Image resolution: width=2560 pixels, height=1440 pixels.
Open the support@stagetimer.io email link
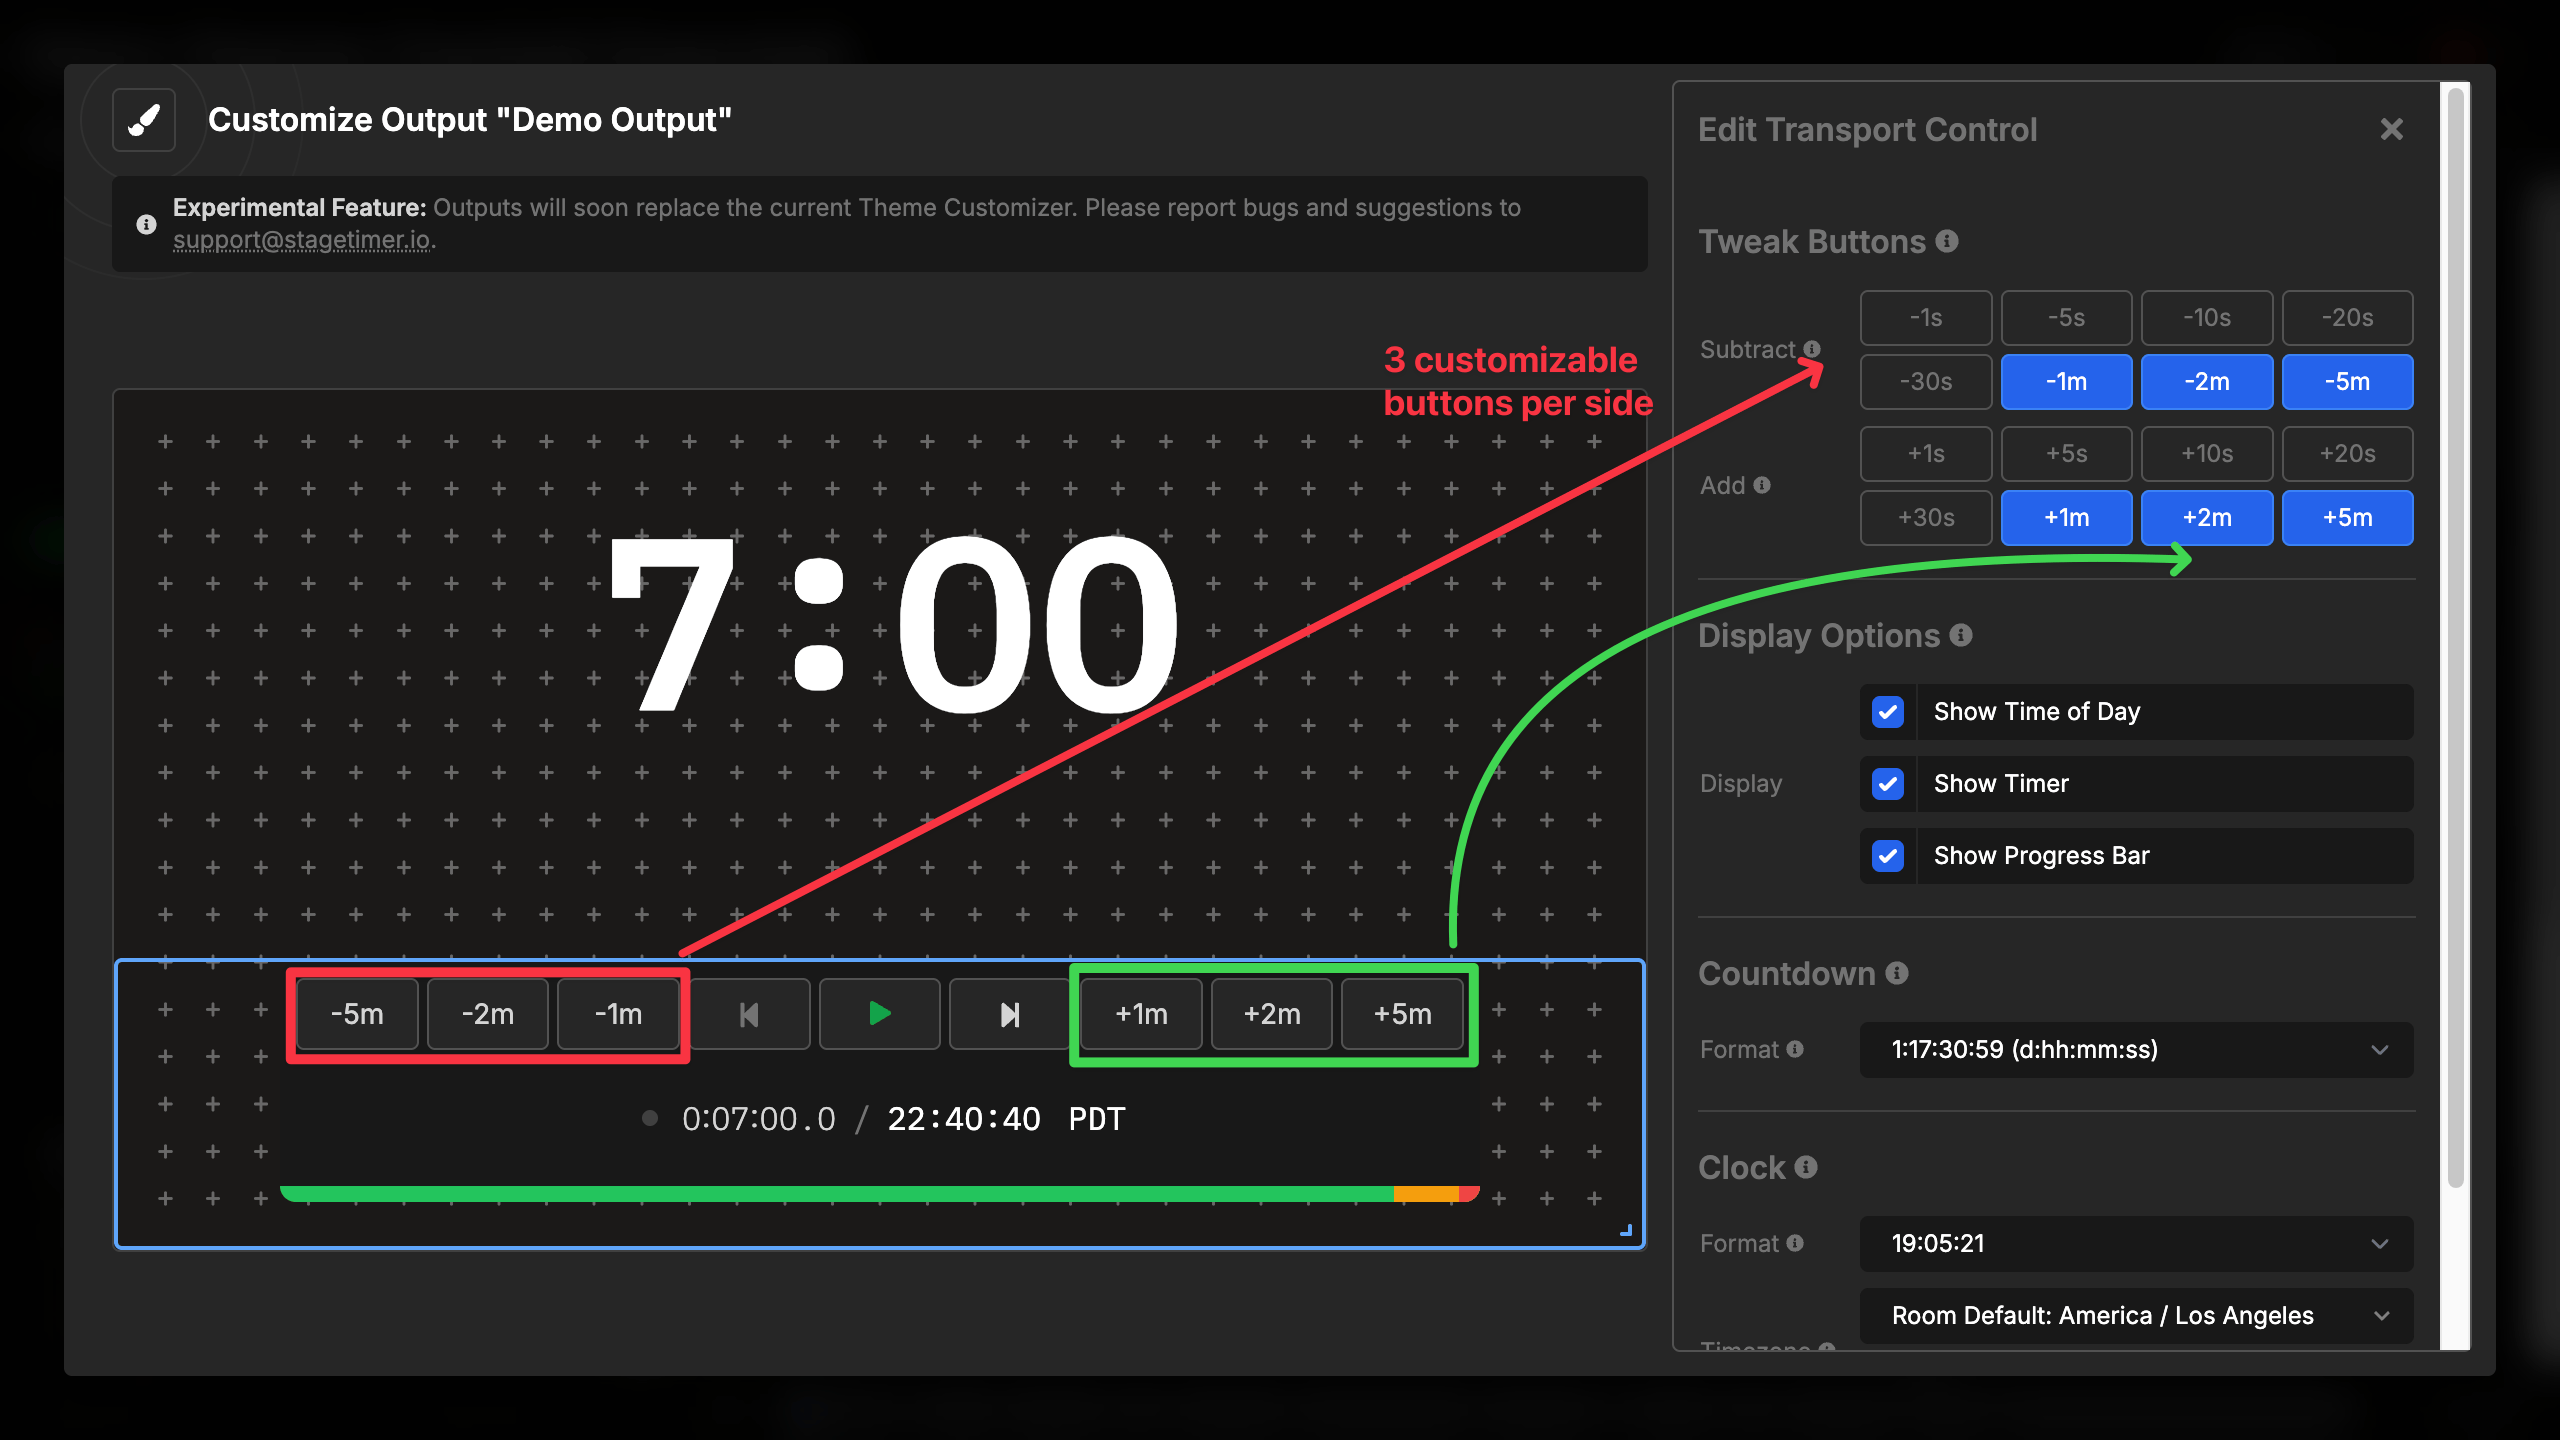[x=303, y=240]
